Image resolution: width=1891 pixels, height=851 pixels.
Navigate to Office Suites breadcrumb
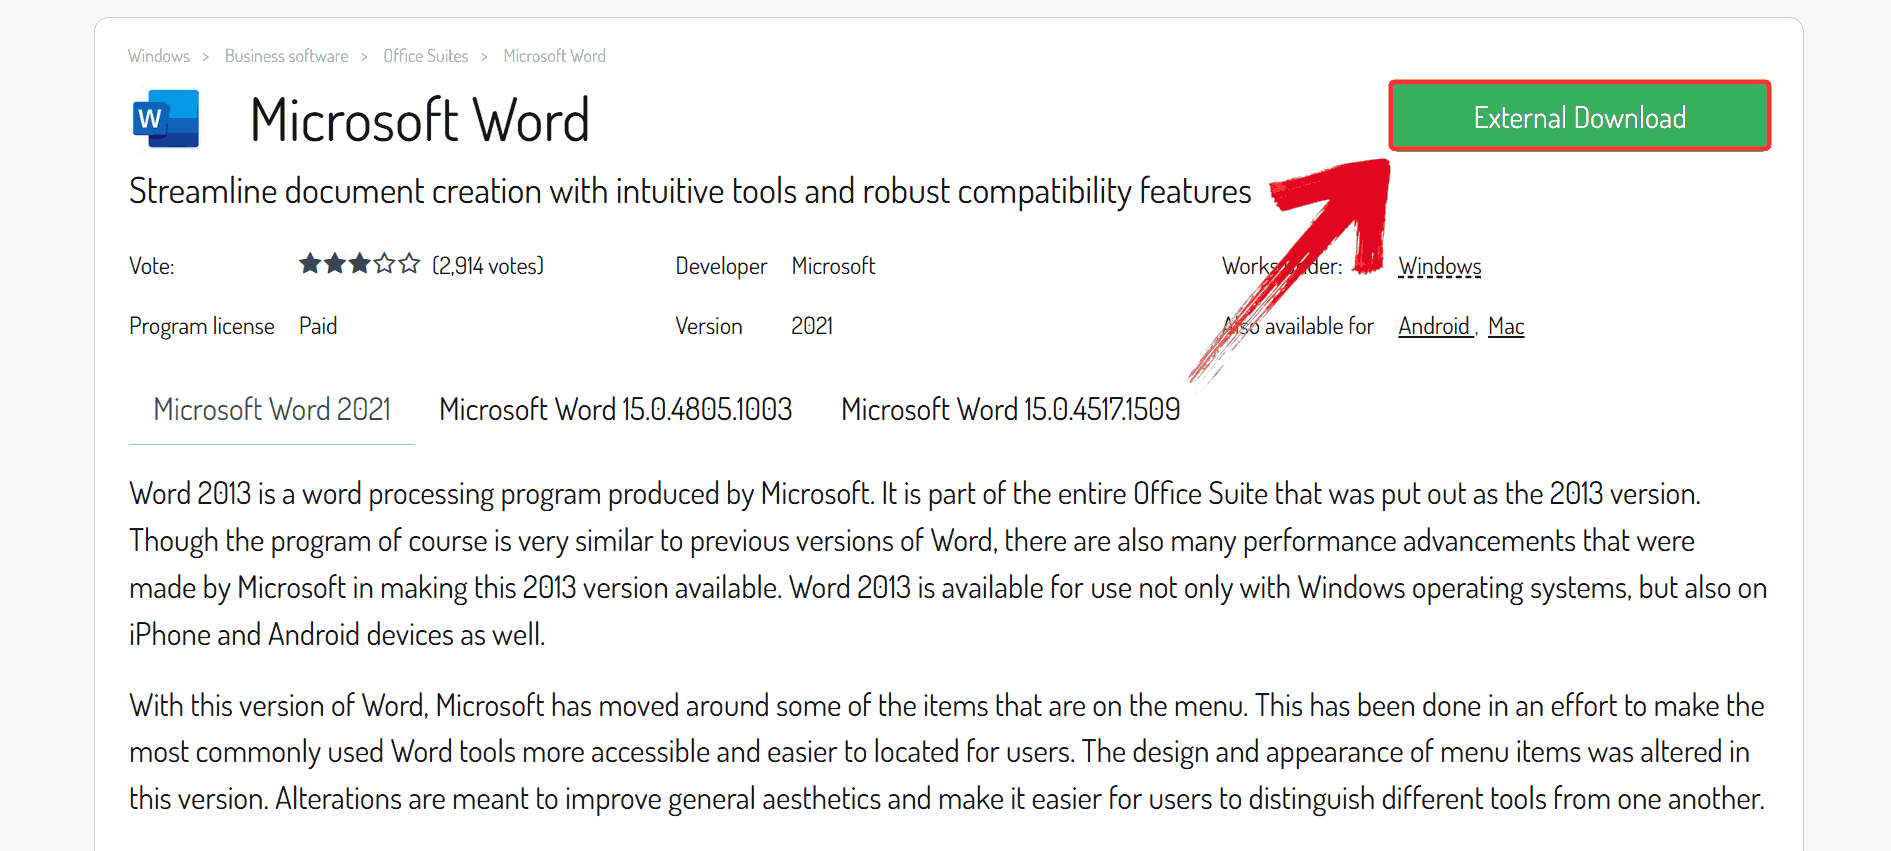pos(426,56)
